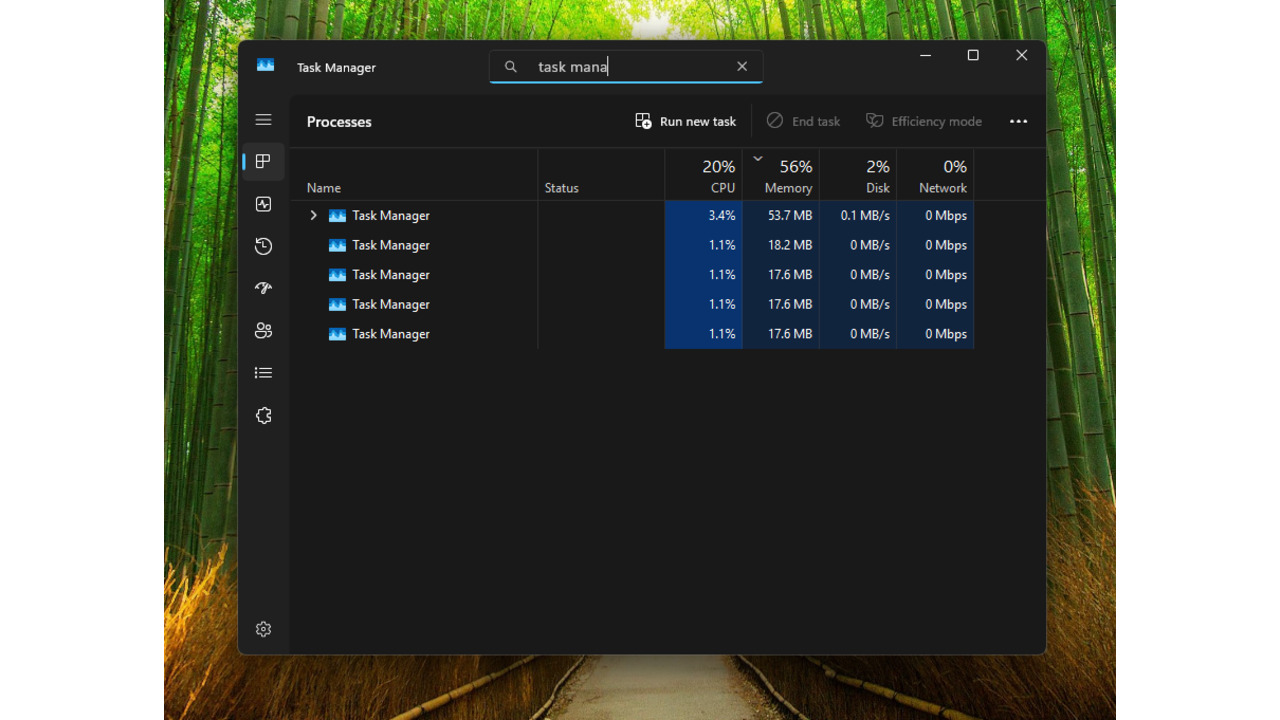Select the second Task Manager process row
1280x720 pixels.
390,245
